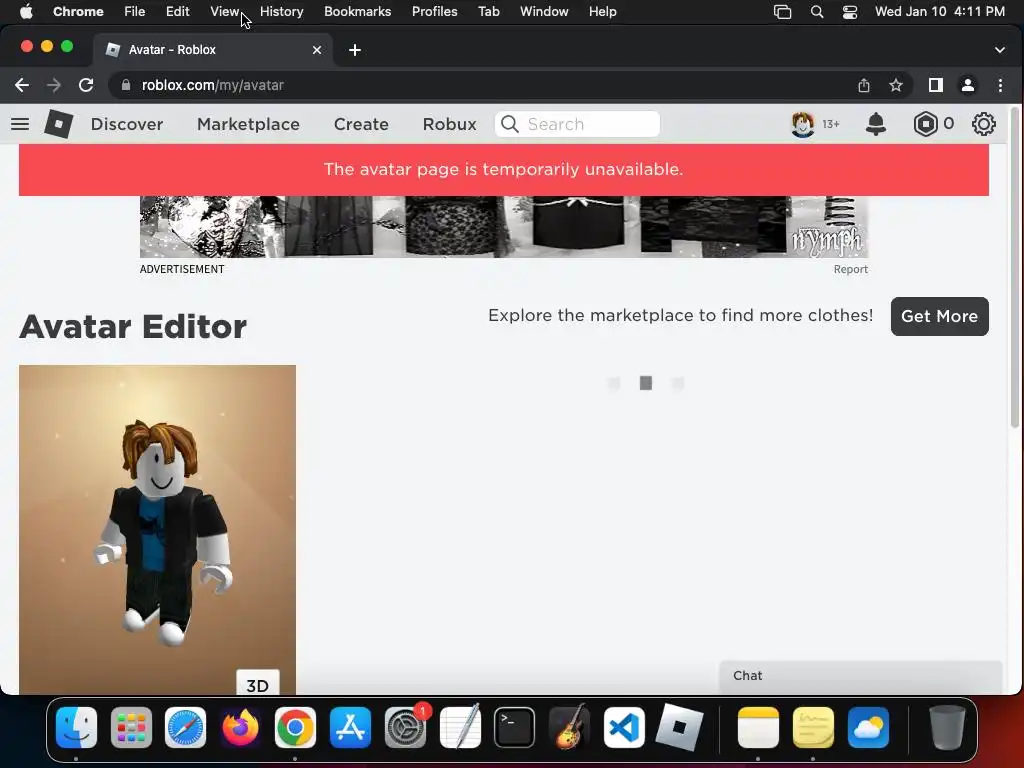Bookmark this page with the star icon
The width and height of the screenshot is (1024, 768).
(x=896, y=85)
